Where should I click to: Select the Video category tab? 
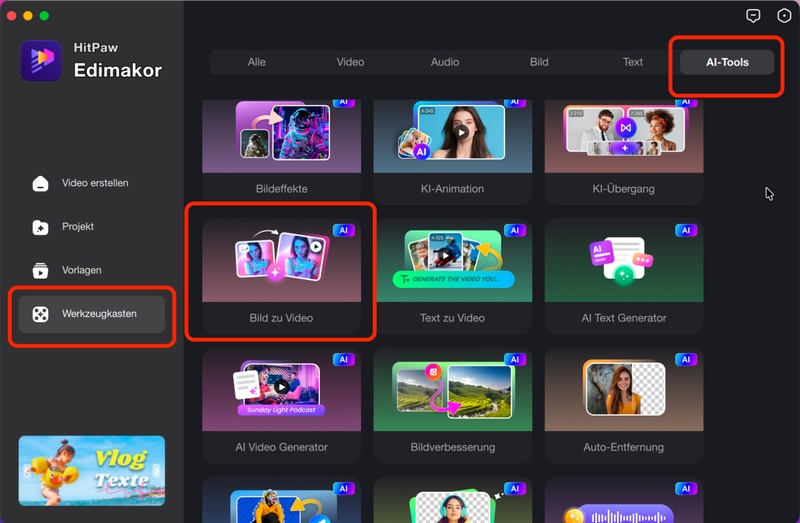[x=350, y=62]
